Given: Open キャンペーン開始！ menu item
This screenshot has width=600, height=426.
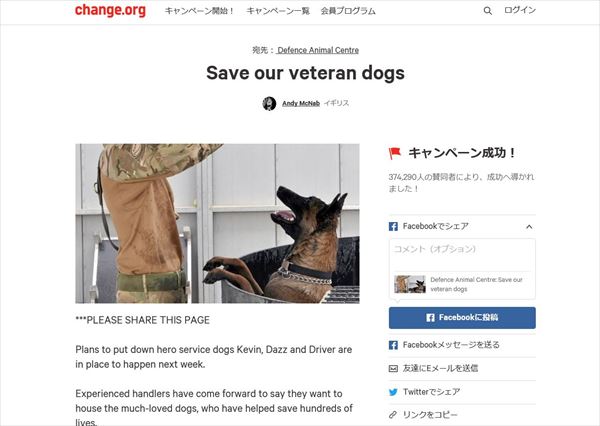Looking at the screenshot, I should tap(199, 11).
